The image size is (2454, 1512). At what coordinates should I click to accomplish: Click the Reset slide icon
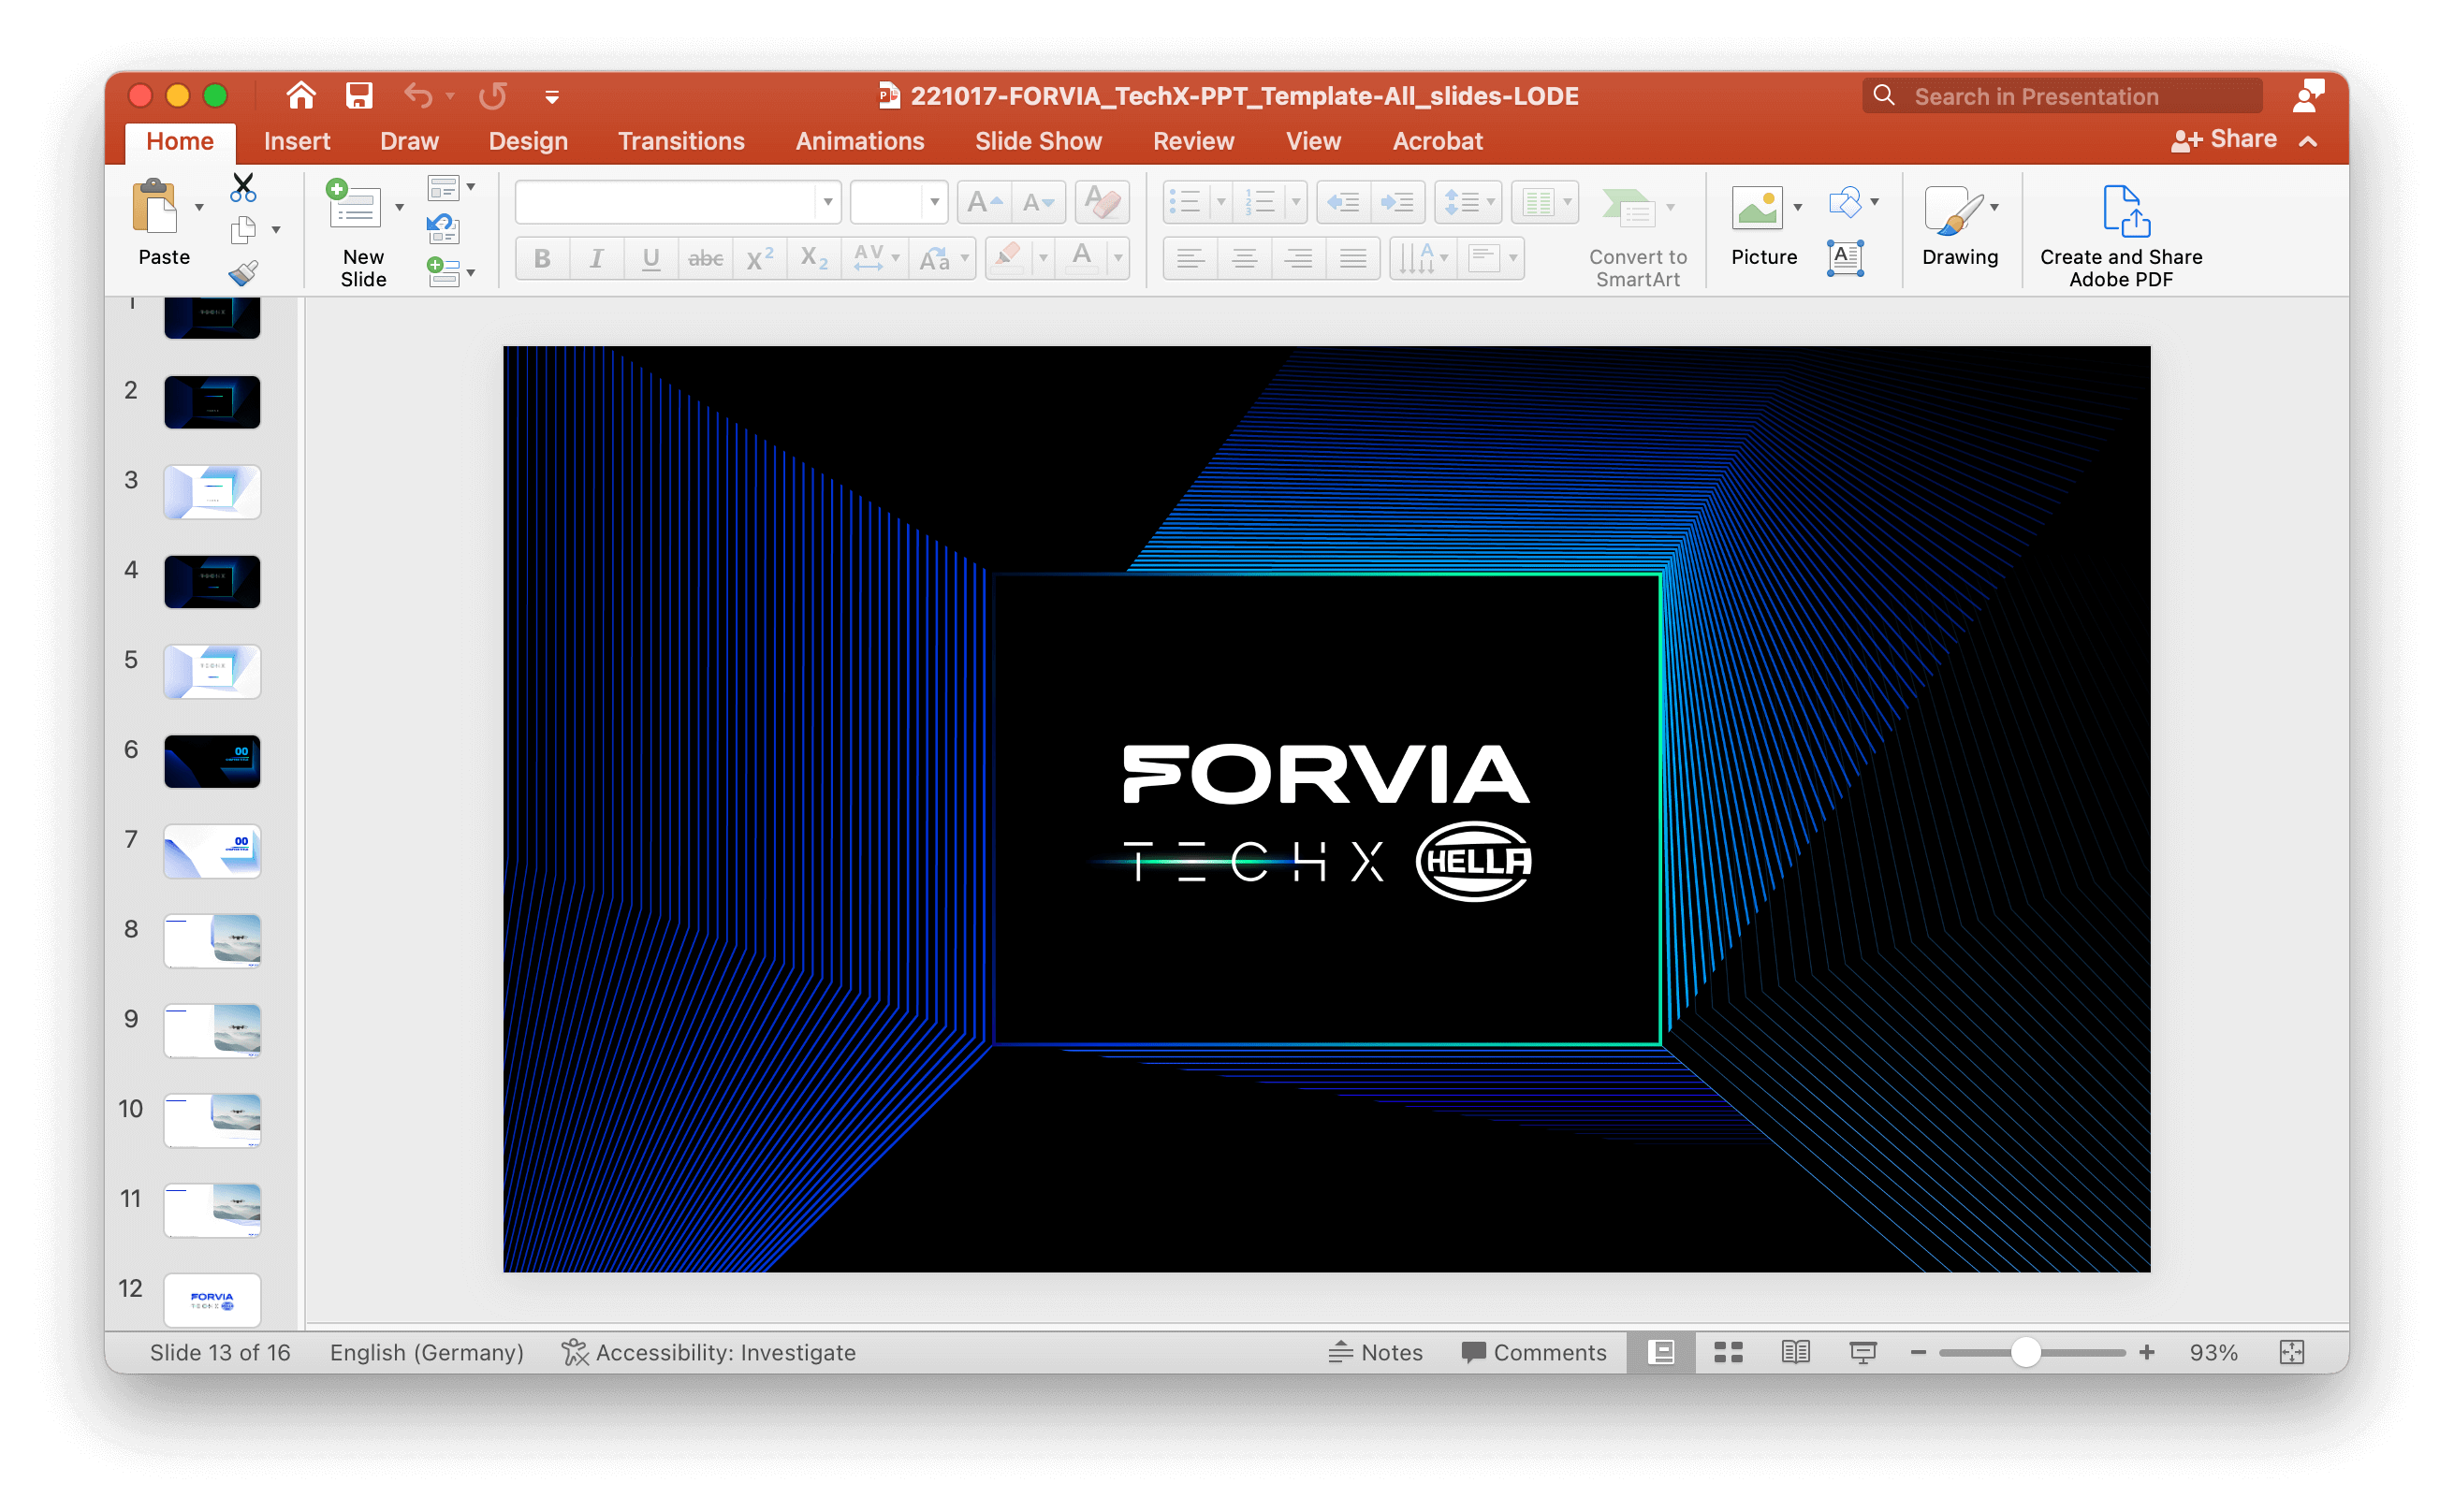click(442, 230)
